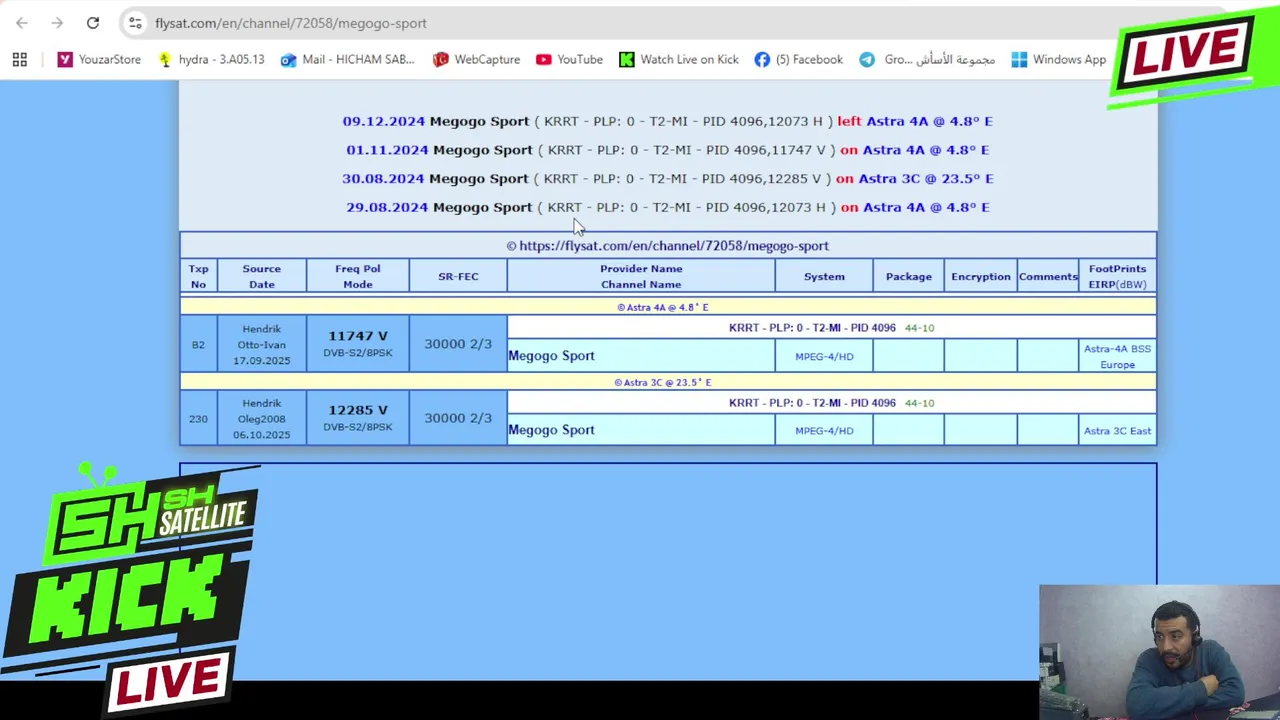This screenshot has width=1280, height=720.
Task: Open the (5) Facebook bookmark
Action: pyautogui.click(x=799, y=60)
